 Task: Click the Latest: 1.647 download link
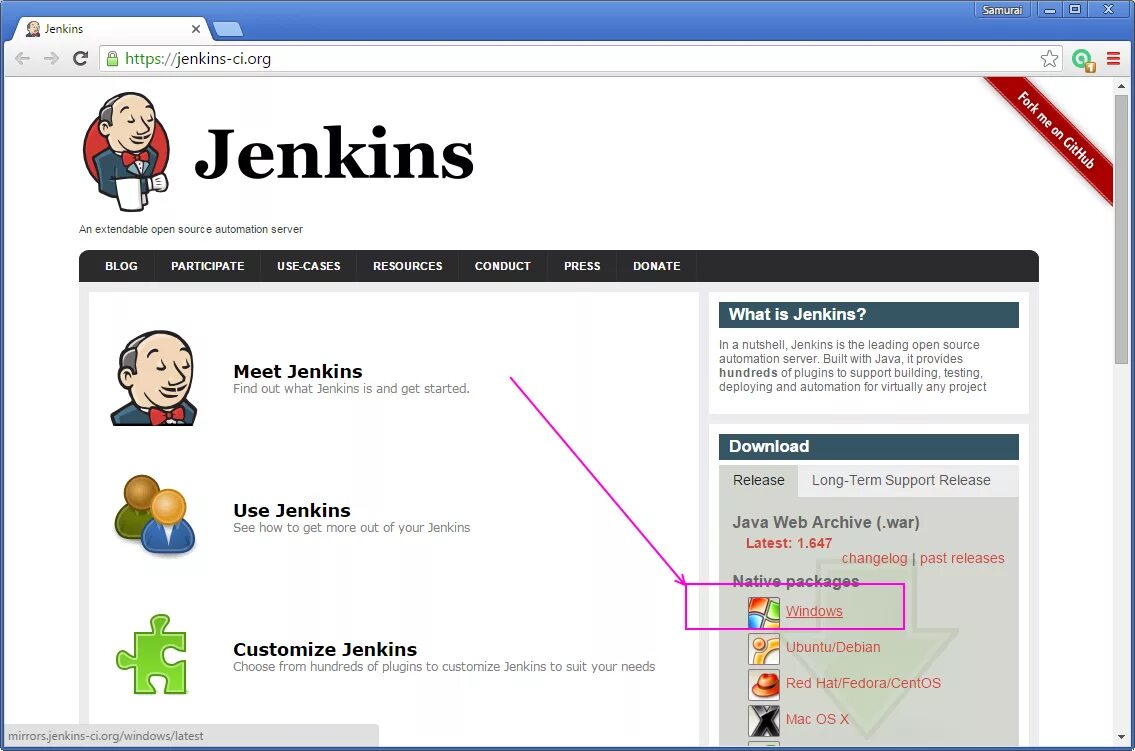pos(789,543)
